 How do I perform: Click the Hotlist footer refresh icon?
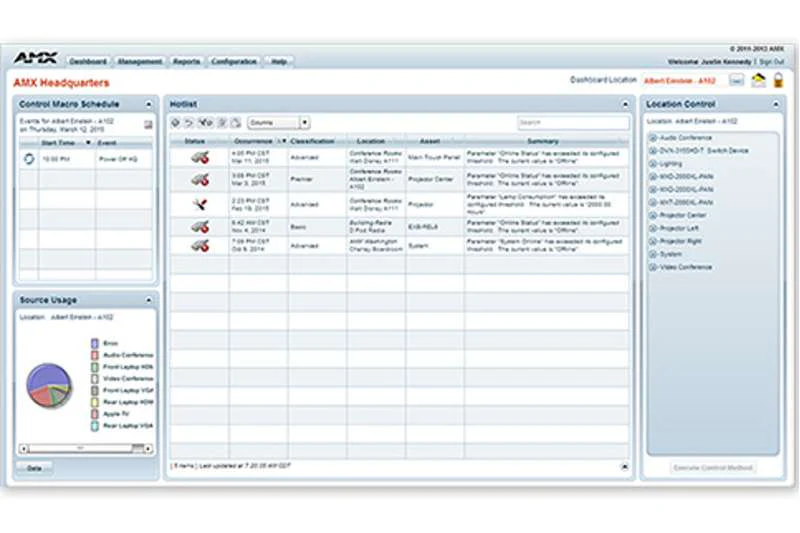tap(624, 466)
